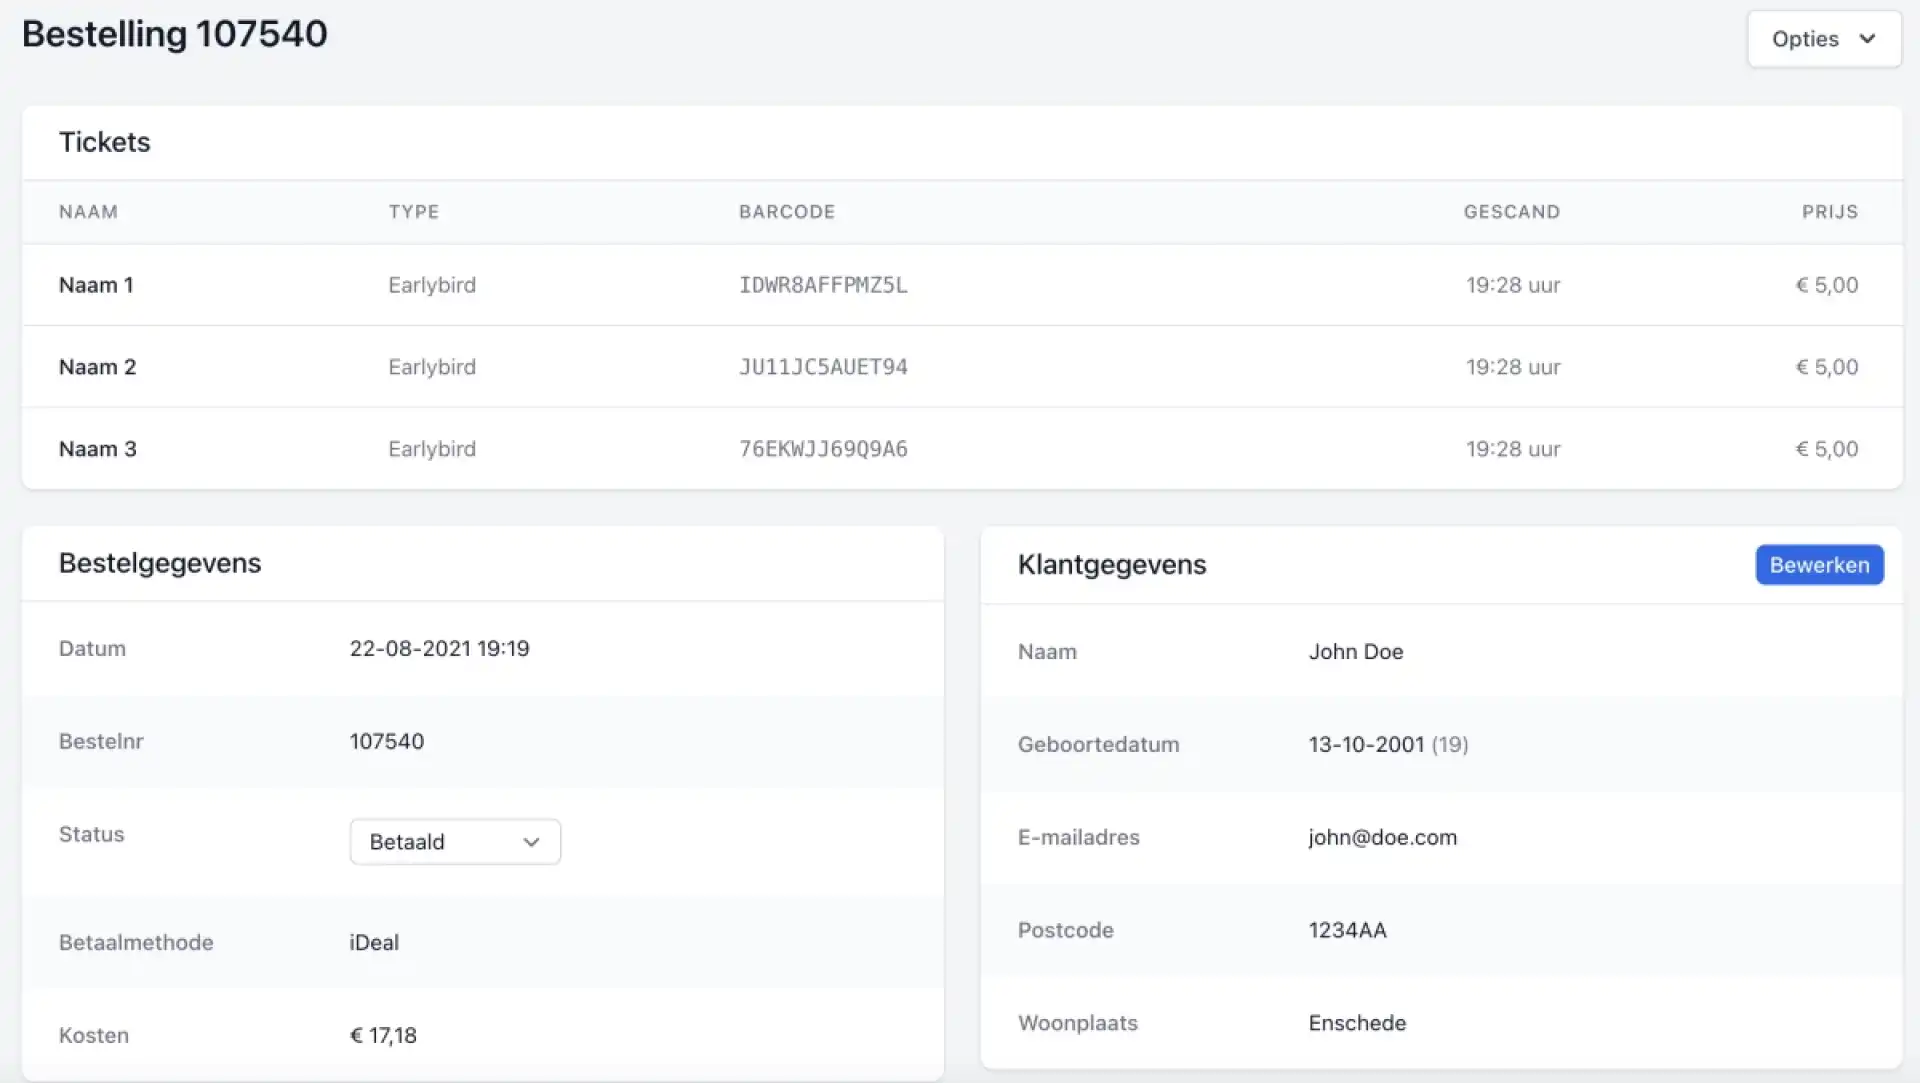Click the NAAM column header
The image size is (1920, 1083).
tap(88, 212)
